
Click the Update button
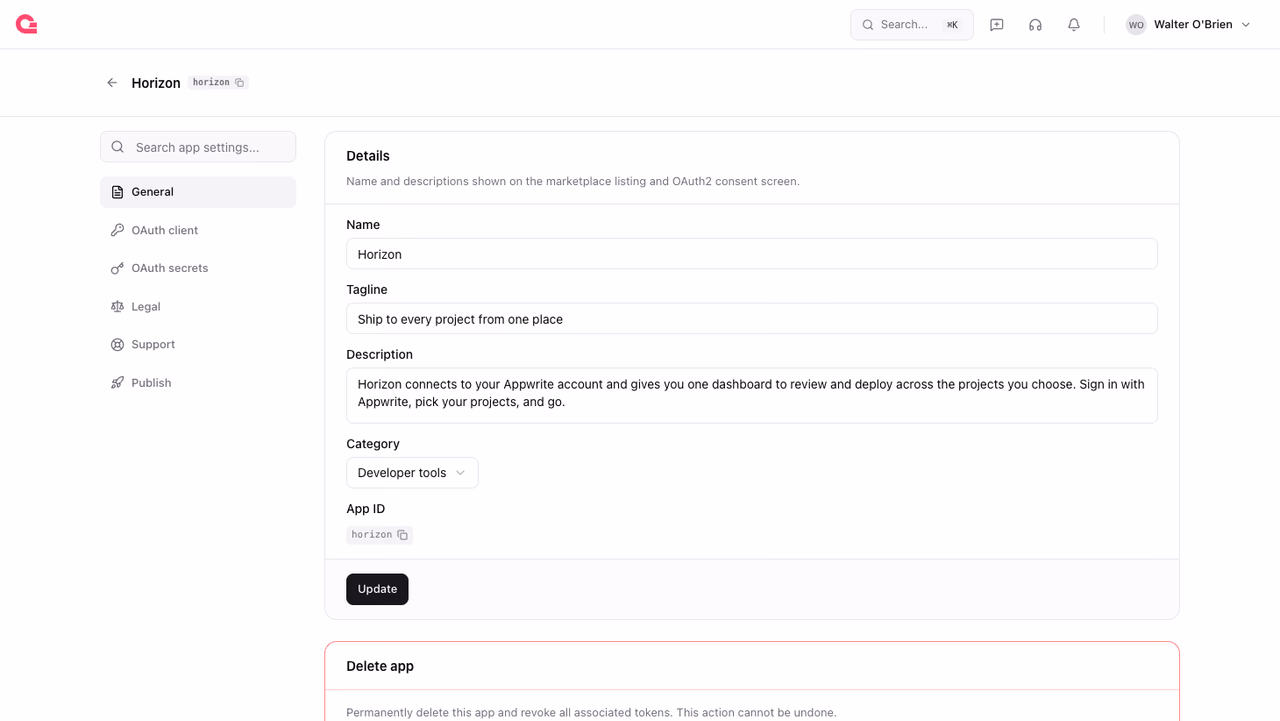pyautogui.click(x=377, y=589)
